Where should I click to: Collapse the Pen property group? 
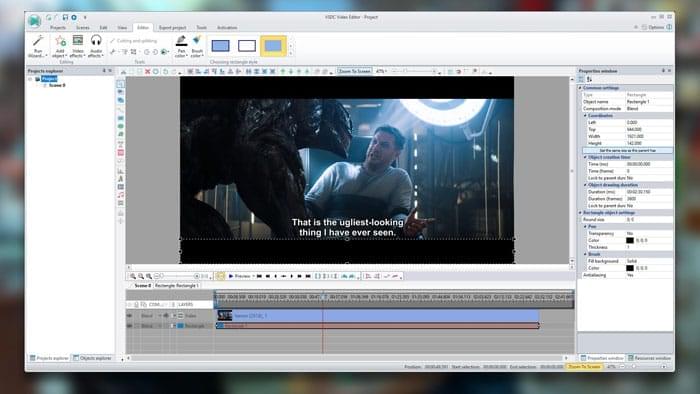[x=585, y=227]
